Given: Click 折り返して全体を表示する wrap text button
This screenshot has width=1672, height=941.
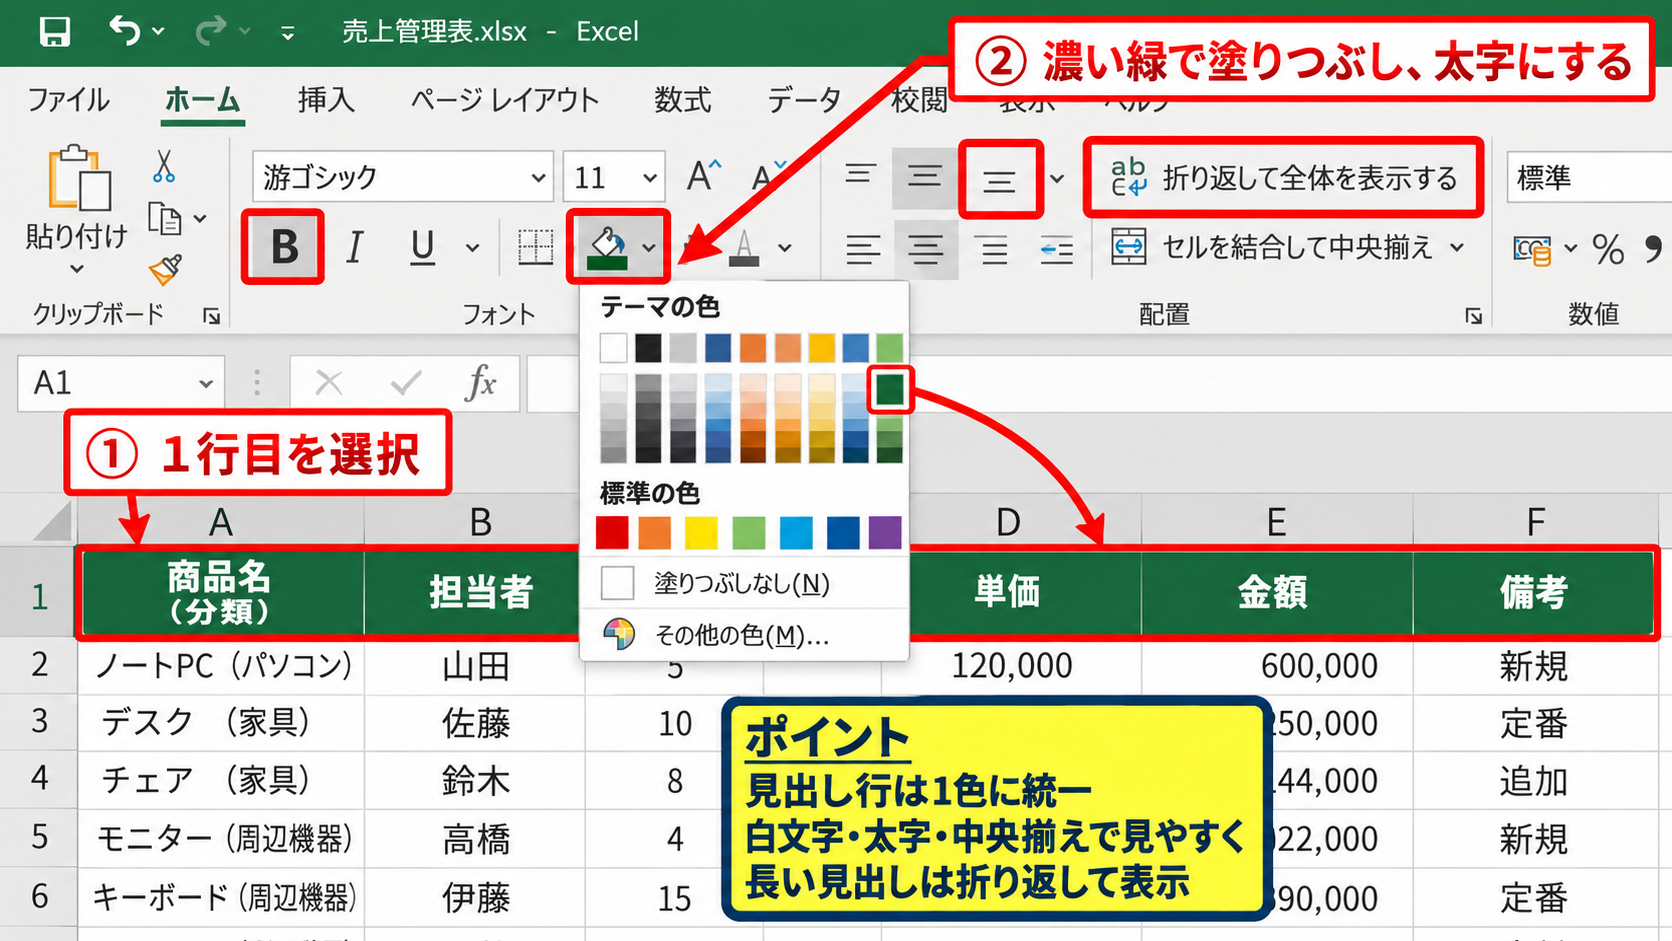Looking at the screenshot, I should point(1283,178).
